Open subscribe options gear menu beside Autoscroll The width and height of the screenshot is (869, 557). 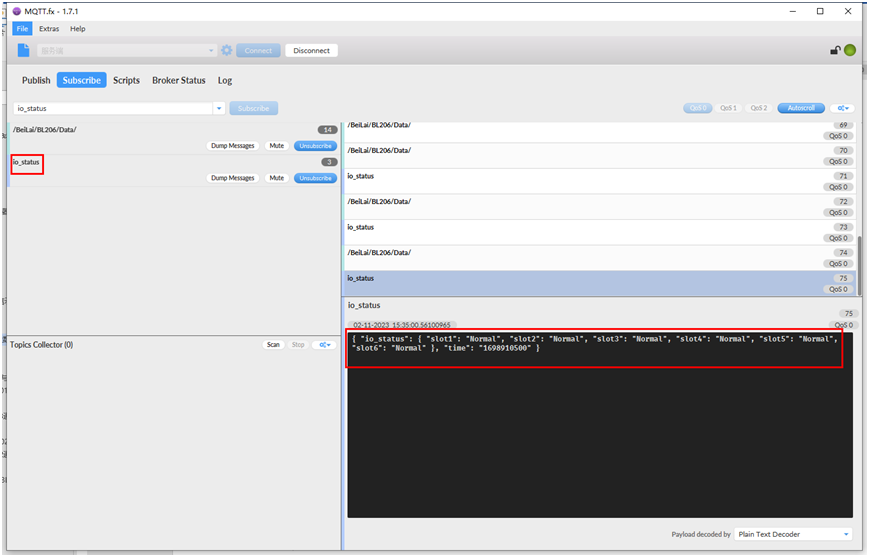(x=842, y=108)
